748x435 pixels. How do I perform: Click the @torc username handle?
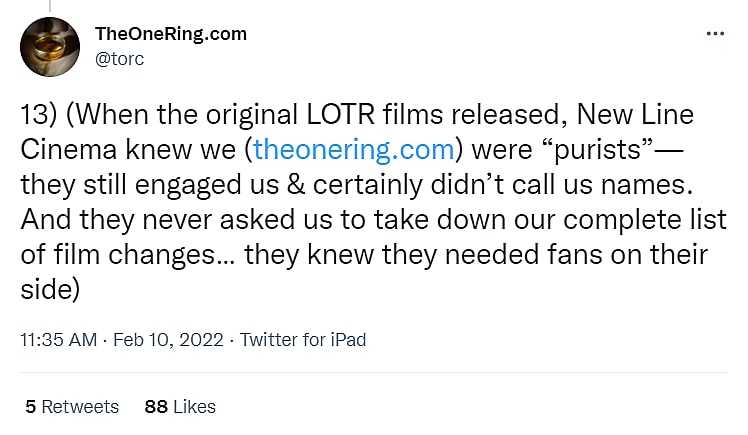coord(119,59)
